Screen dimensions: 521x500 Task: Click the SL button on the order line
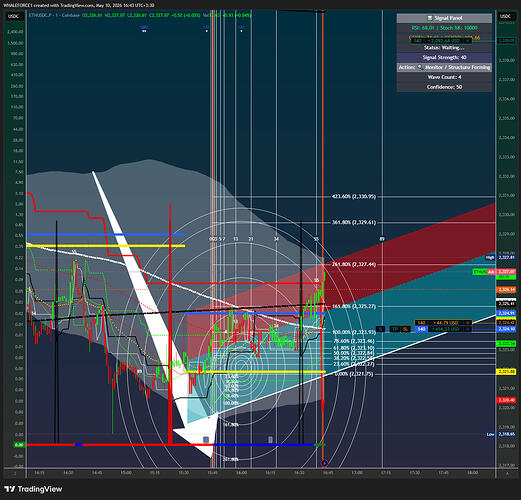coord(405,329)
